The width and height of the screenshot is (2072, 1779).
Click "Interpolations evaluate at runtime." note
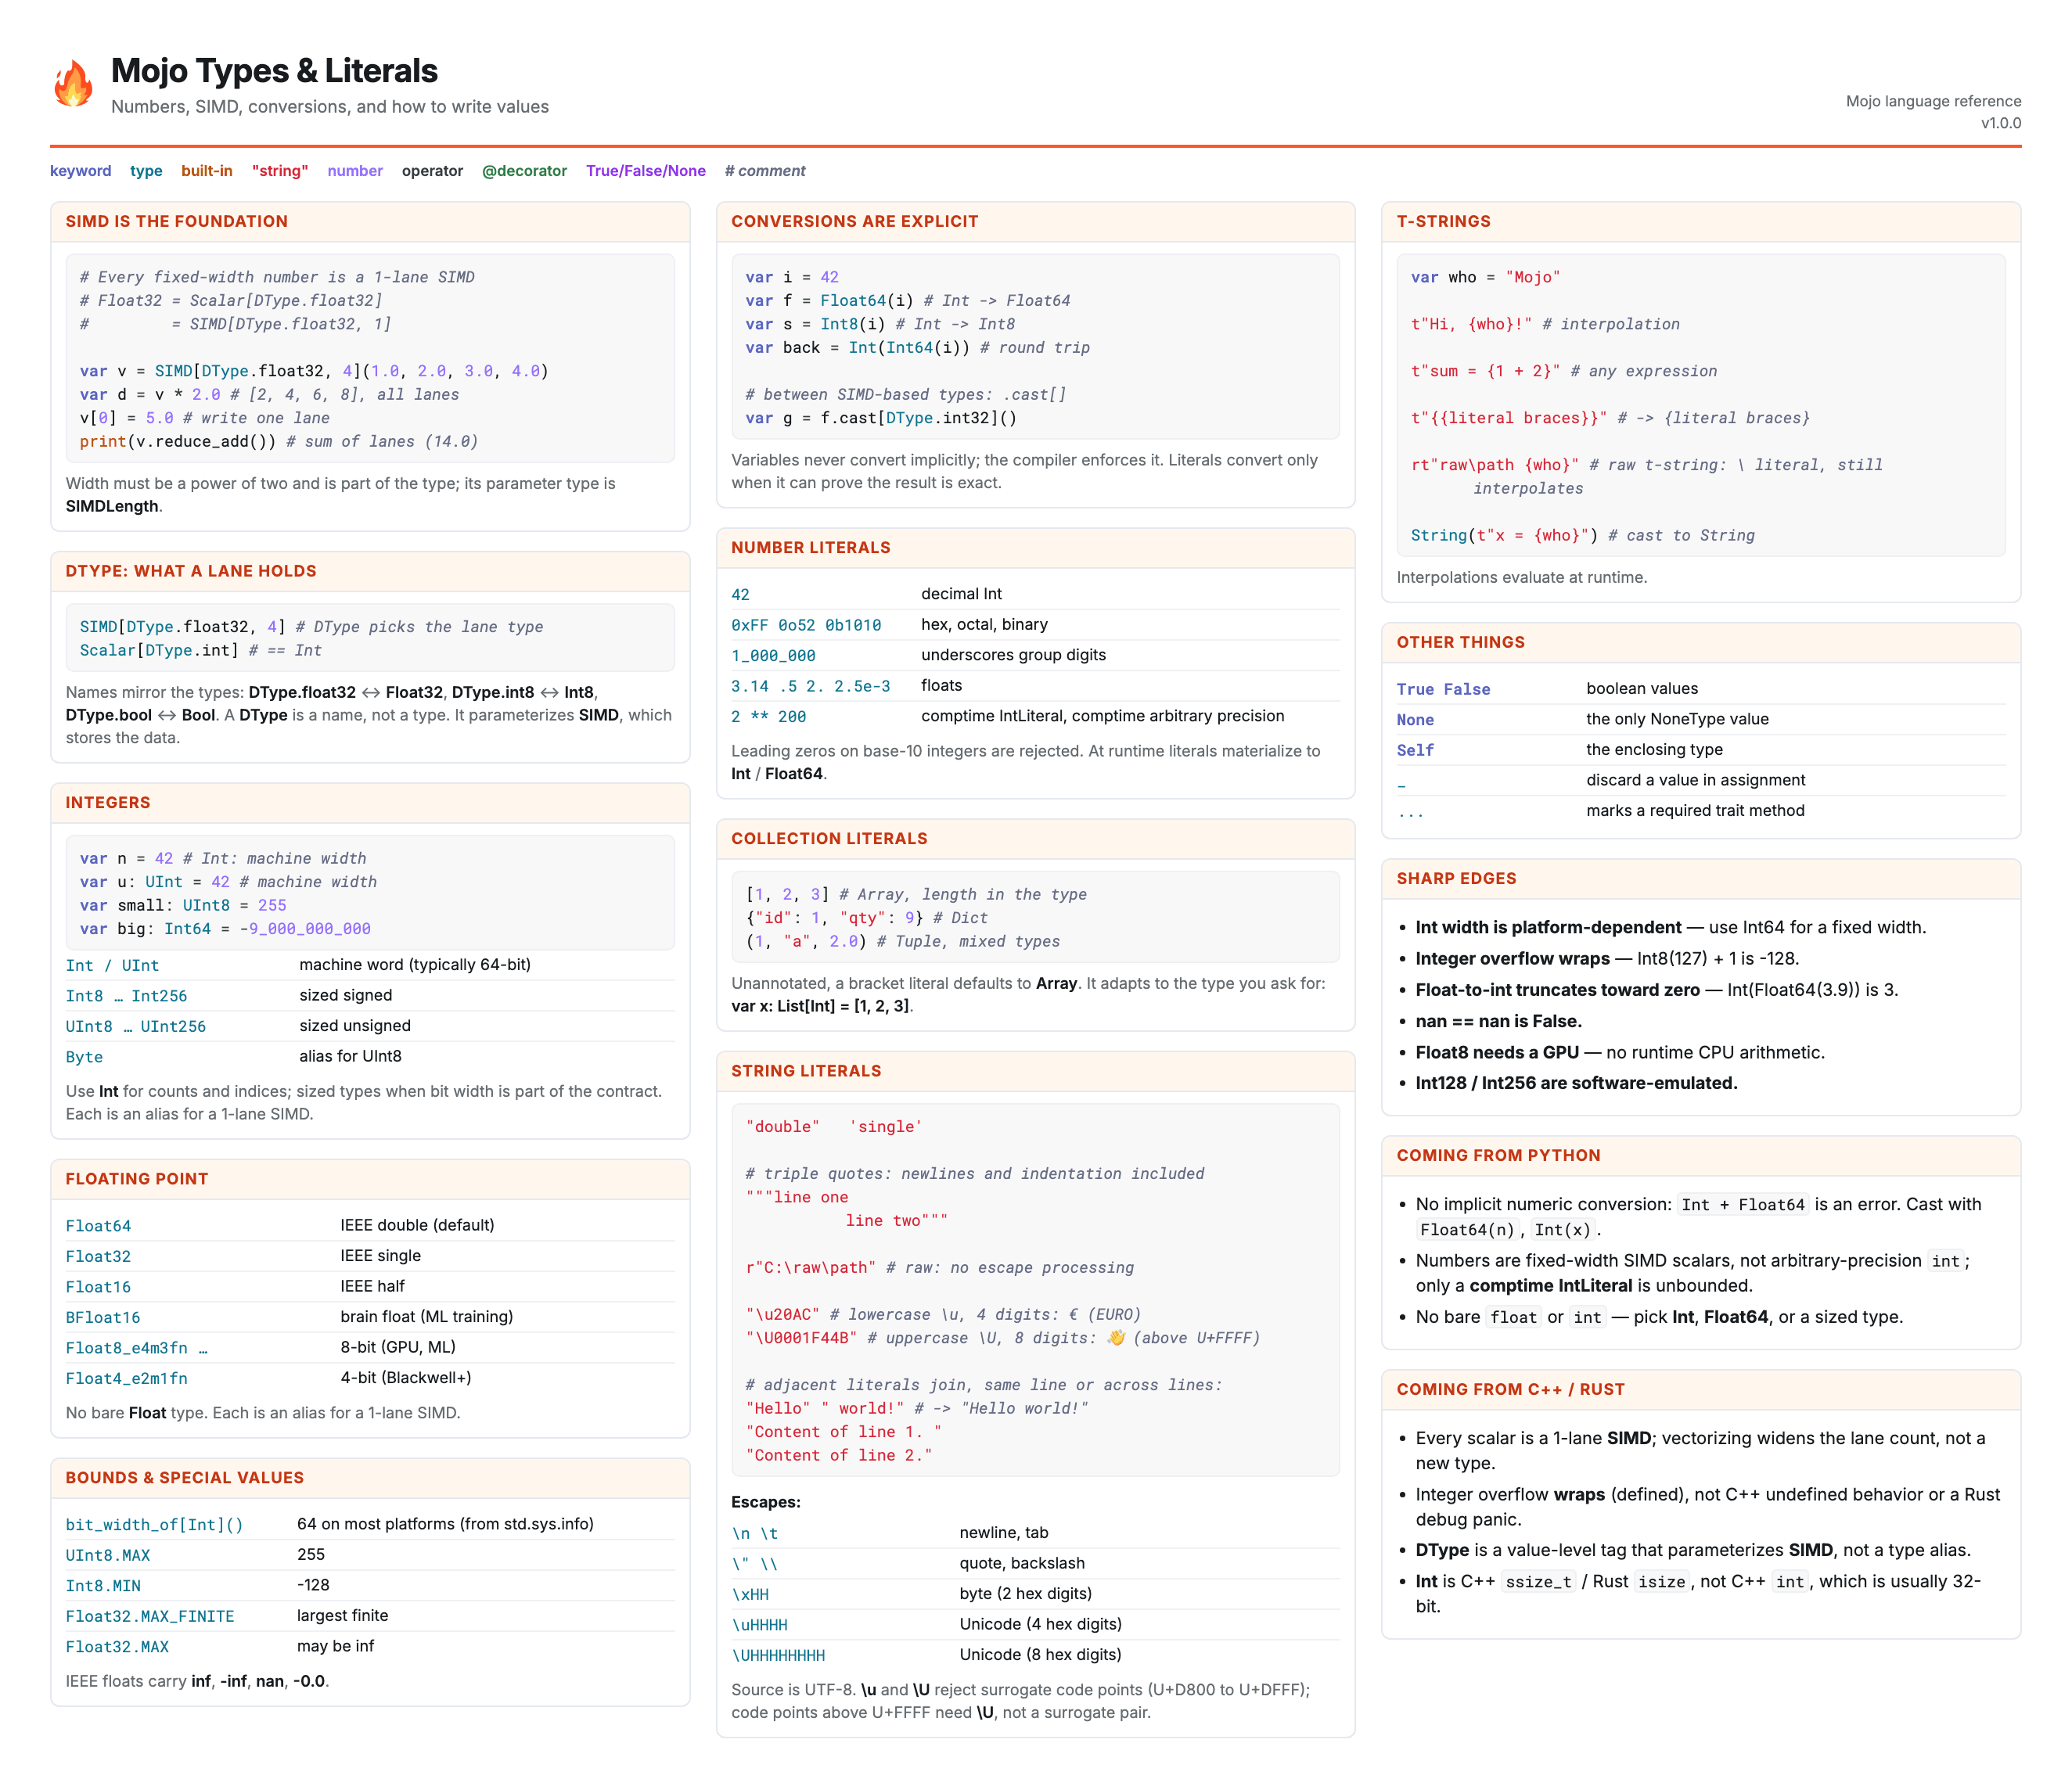1522,578
